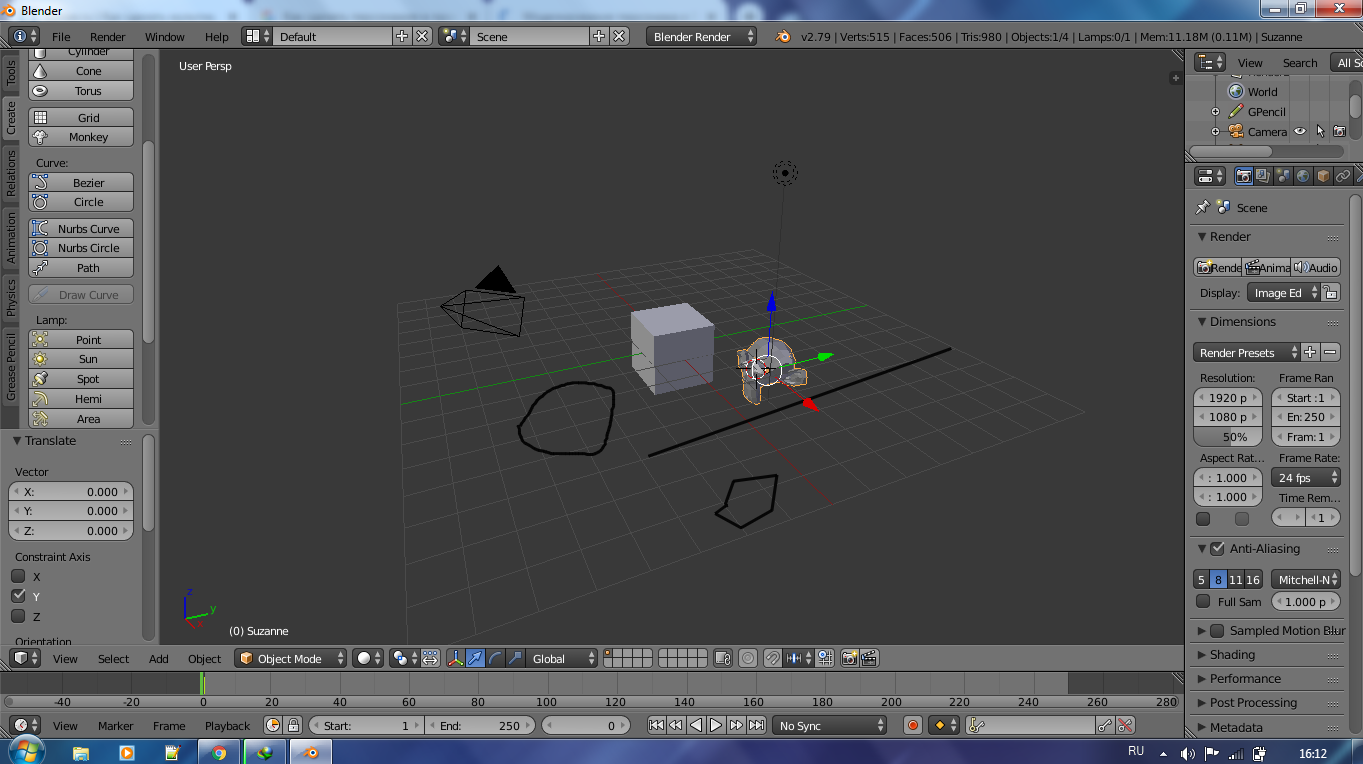Image resolution: width=1363 pixels, height=764 pixels.
Task: Enable the rotate manipulator arc icon
Action: (495, 658)
